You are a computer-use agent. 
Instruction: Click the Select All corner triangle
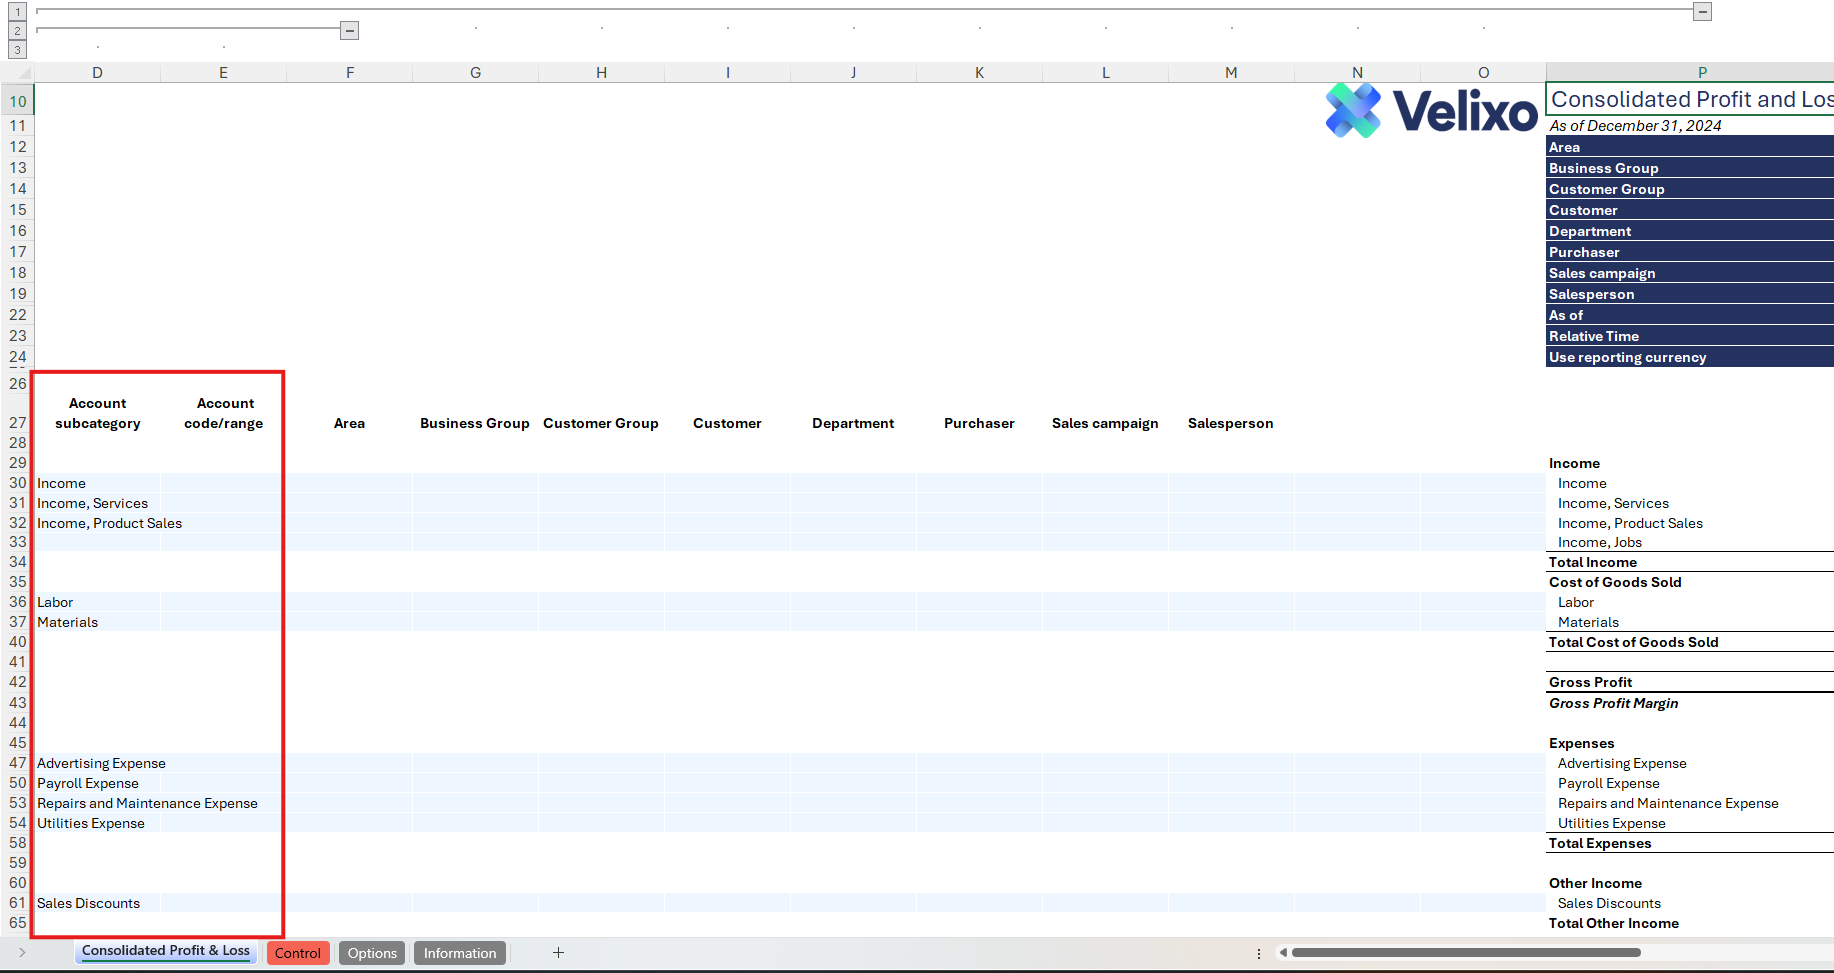24,73
